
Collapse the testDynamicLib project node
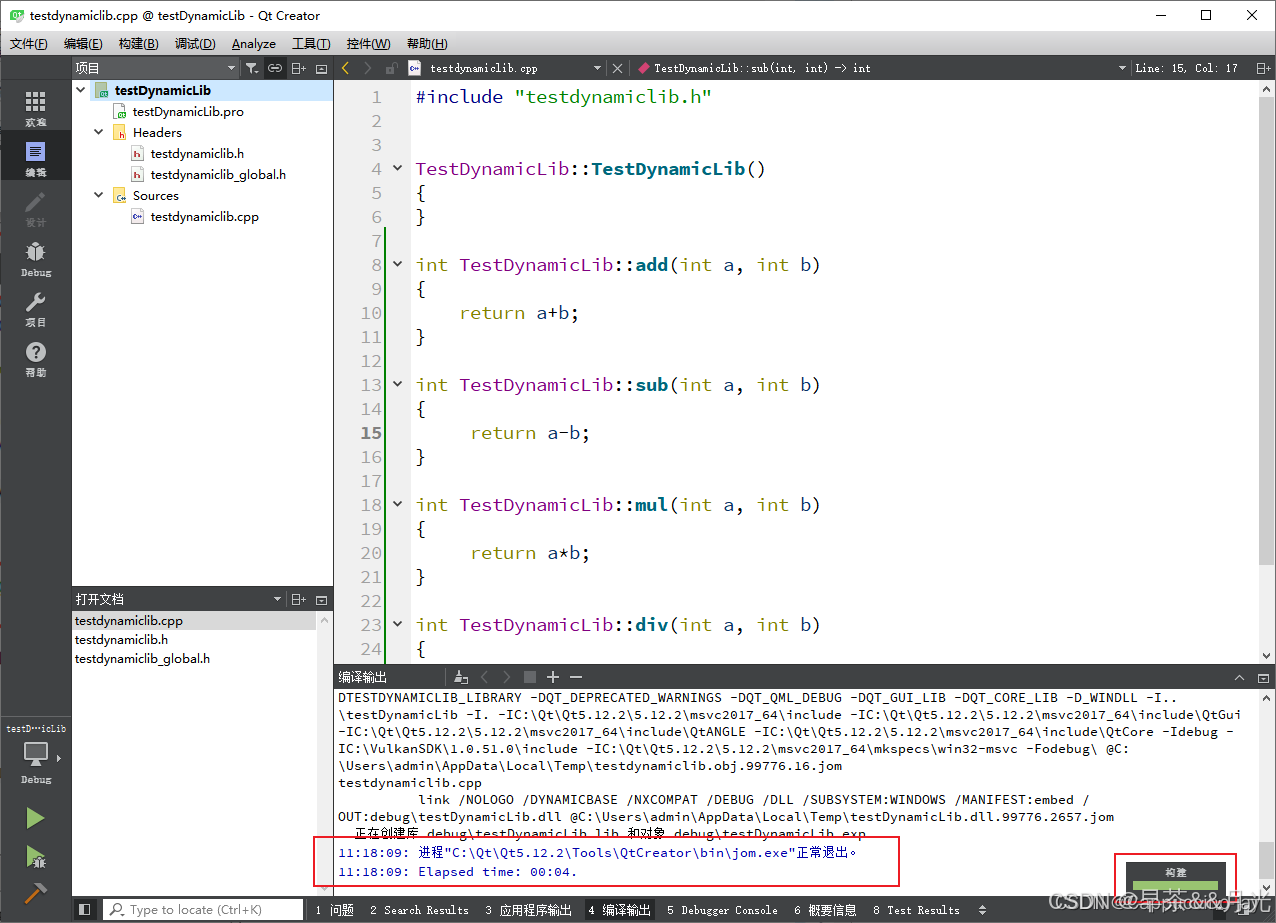(81, 90)
